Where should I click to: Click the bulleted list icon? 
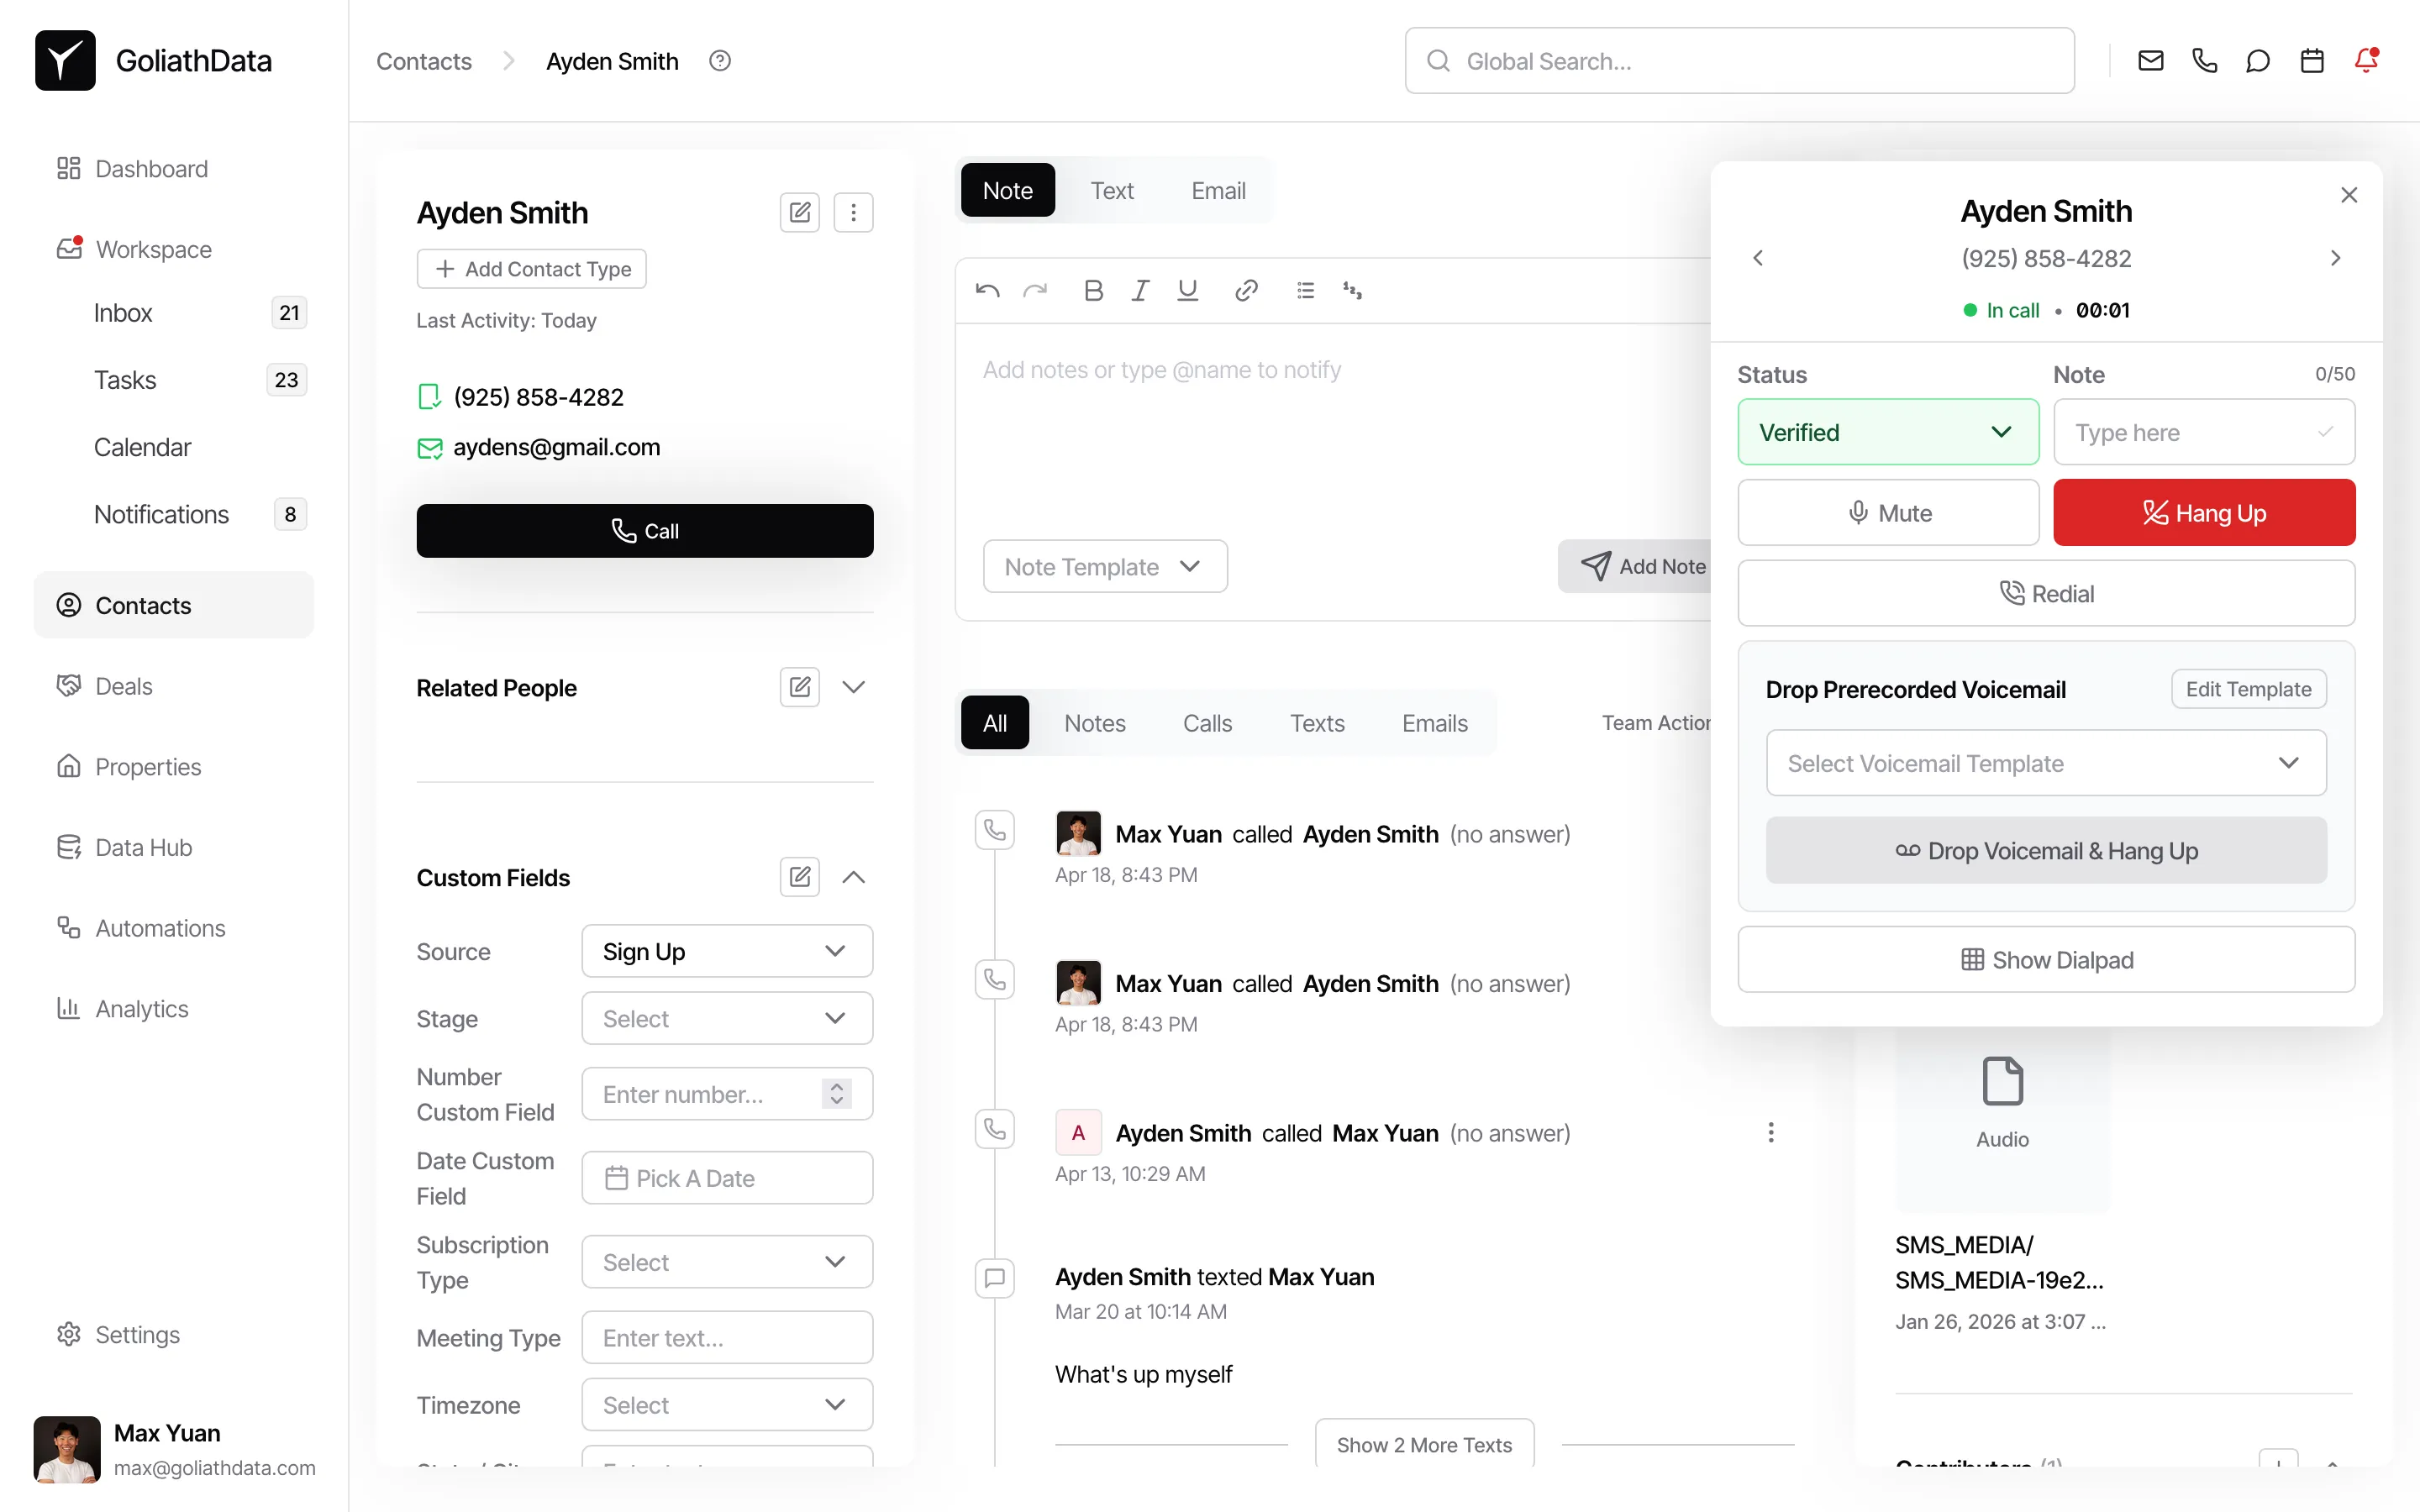1305,291
